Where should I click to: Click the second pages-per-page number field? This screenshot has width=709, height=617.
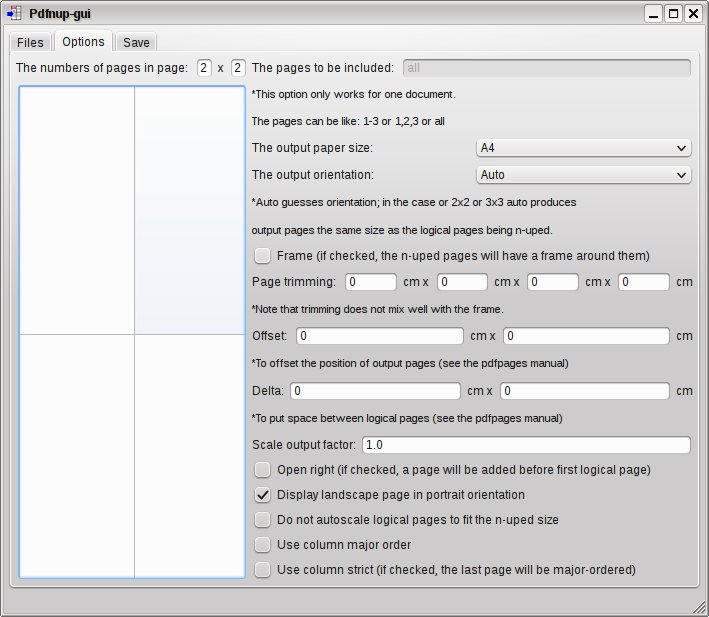point(238,68)
